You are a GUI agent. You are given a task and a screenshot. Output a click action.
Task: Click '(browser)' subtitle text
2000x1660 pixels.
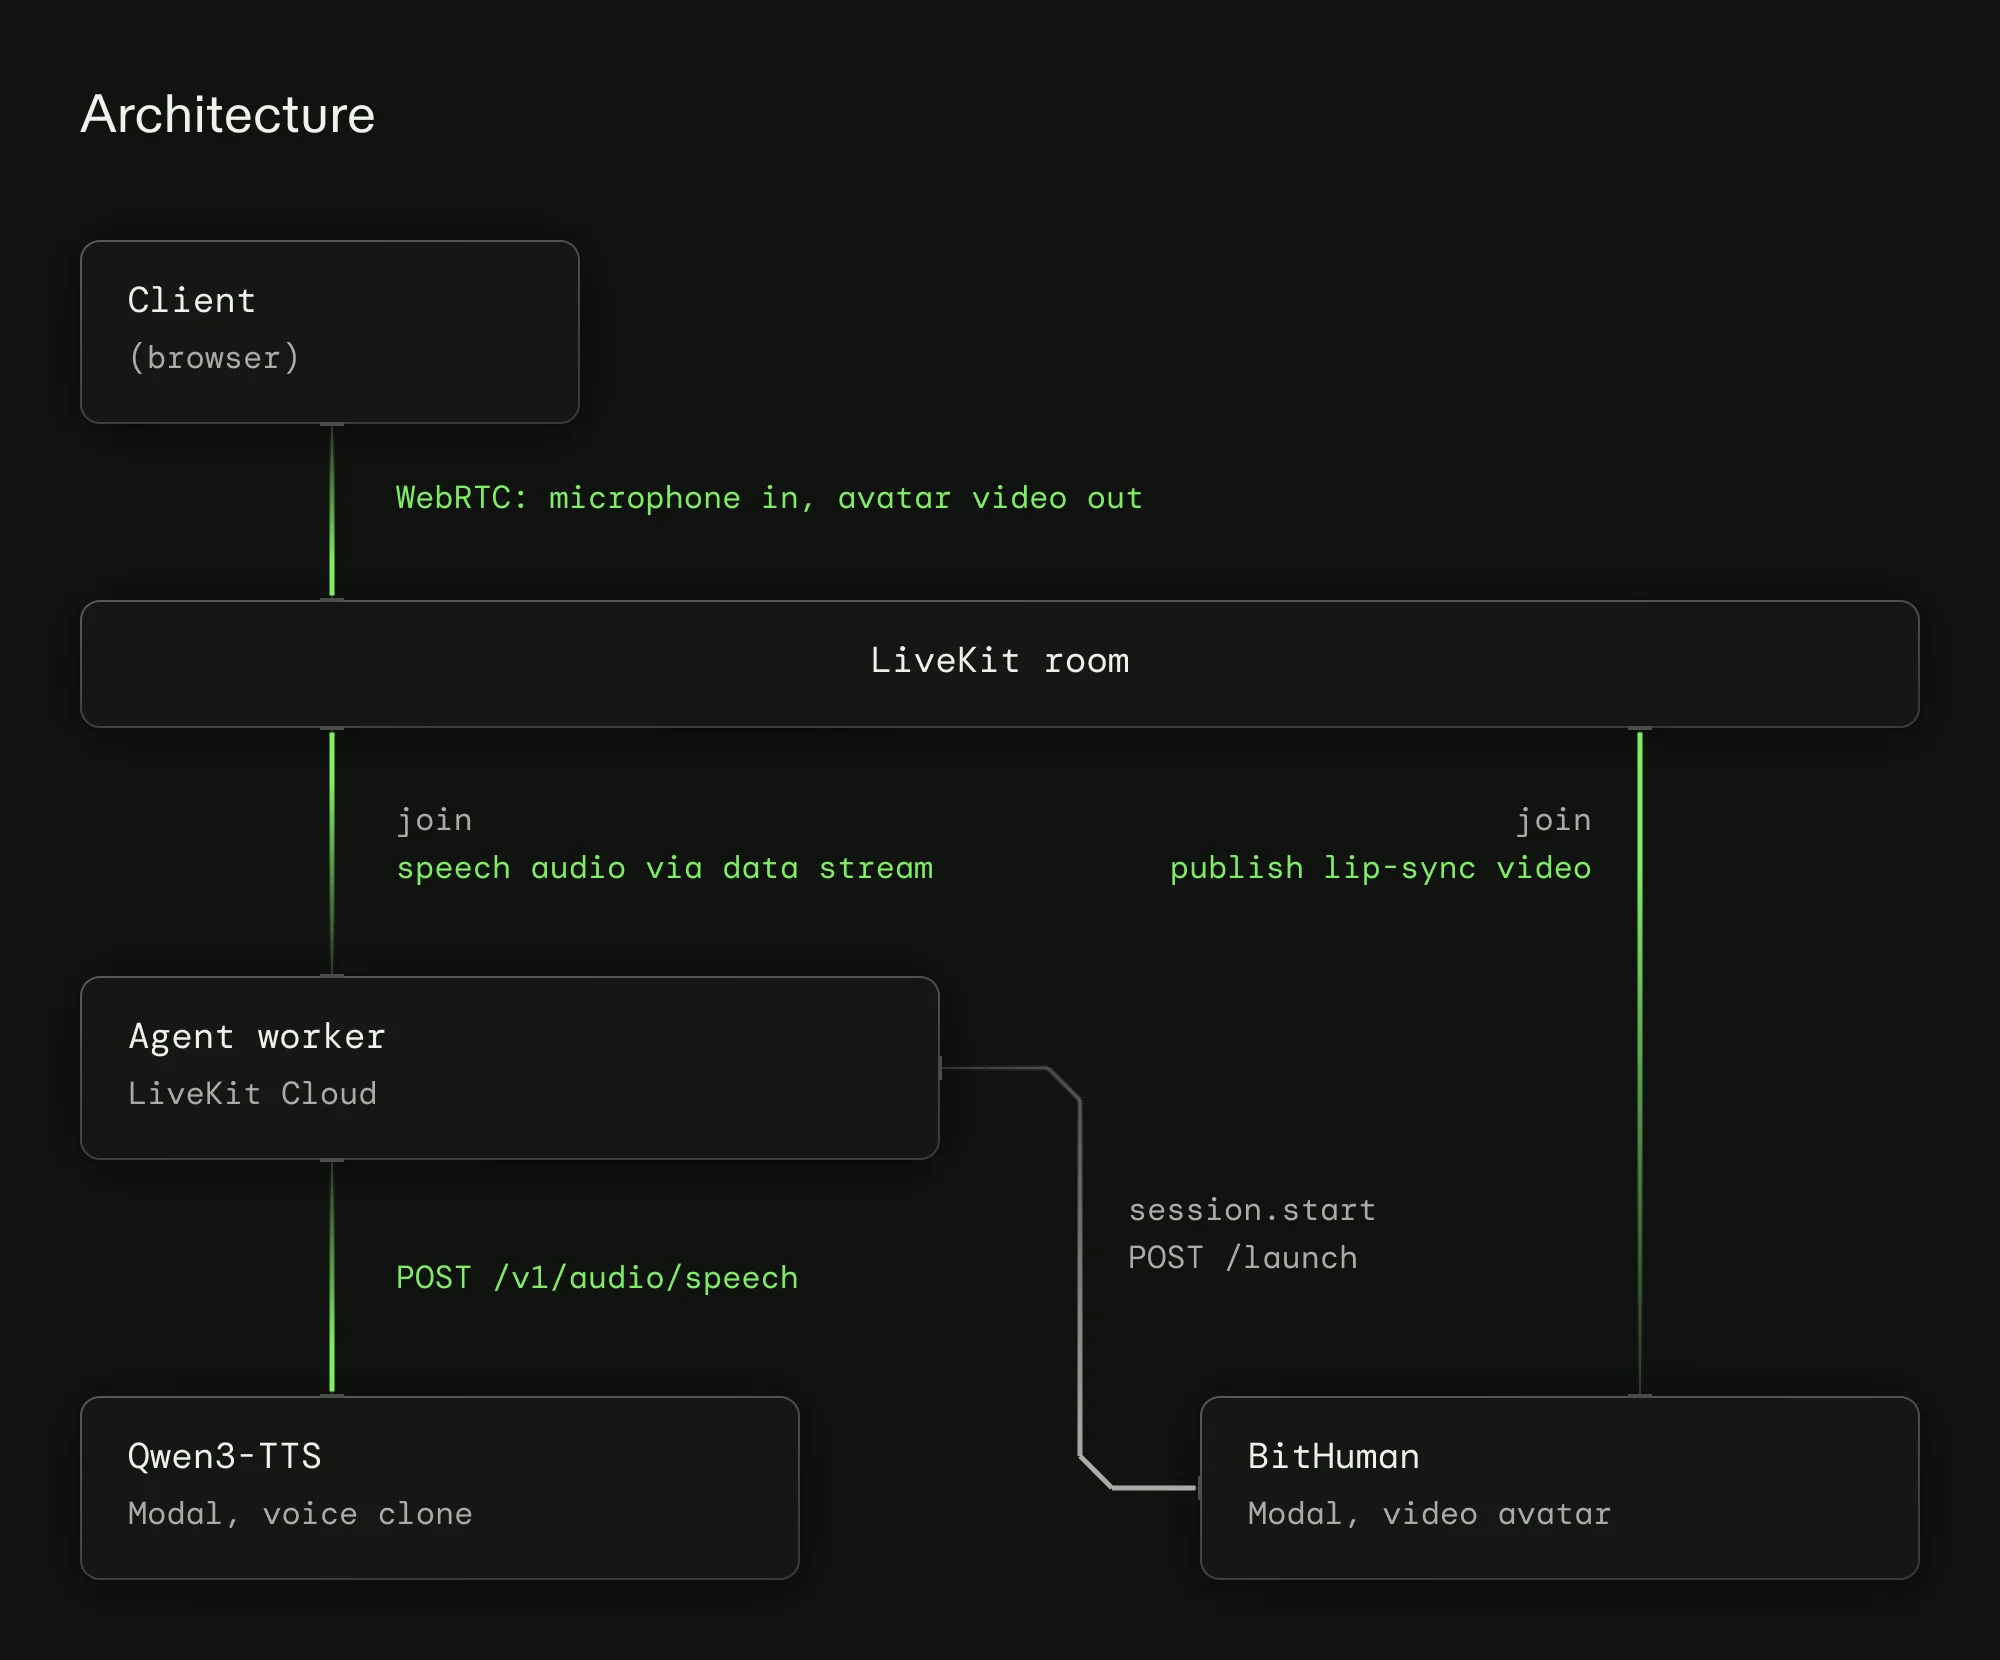pyautogui.click(x=214, y=358)
